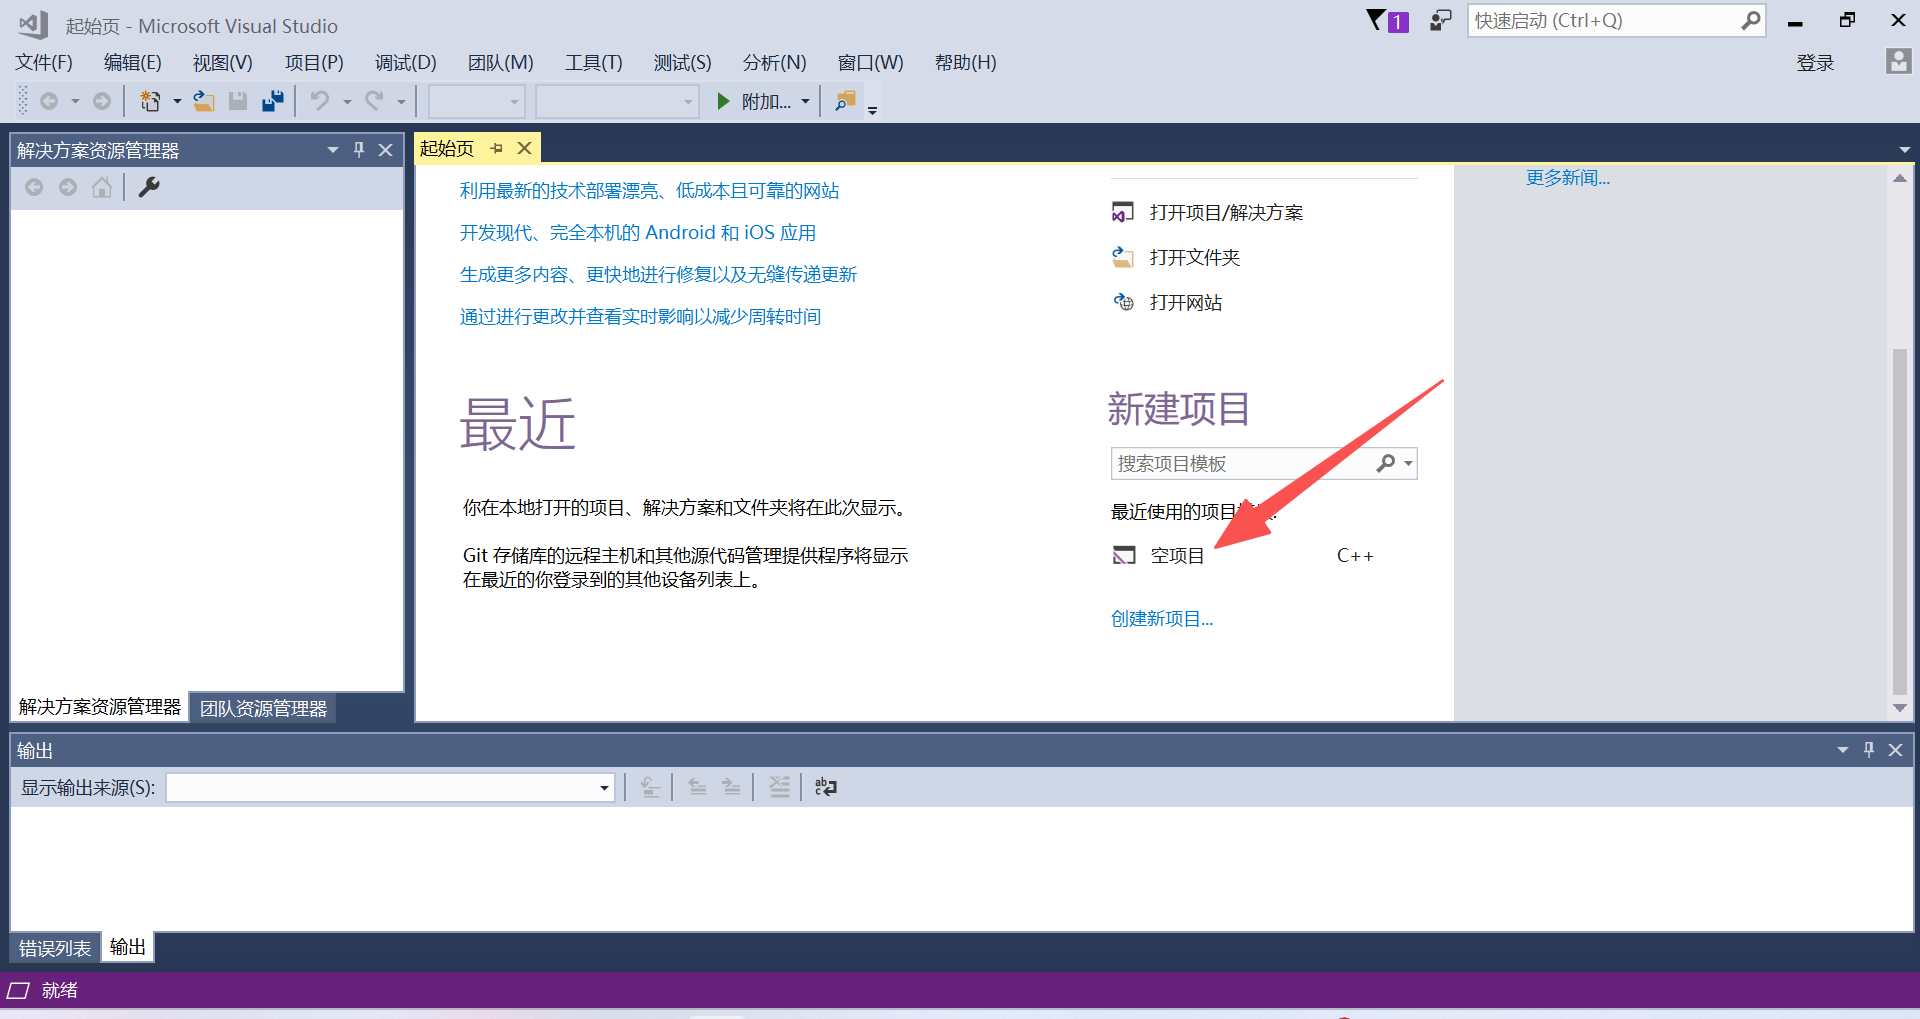Toggle auto-hide pin on Output panel

point(1868,749)
